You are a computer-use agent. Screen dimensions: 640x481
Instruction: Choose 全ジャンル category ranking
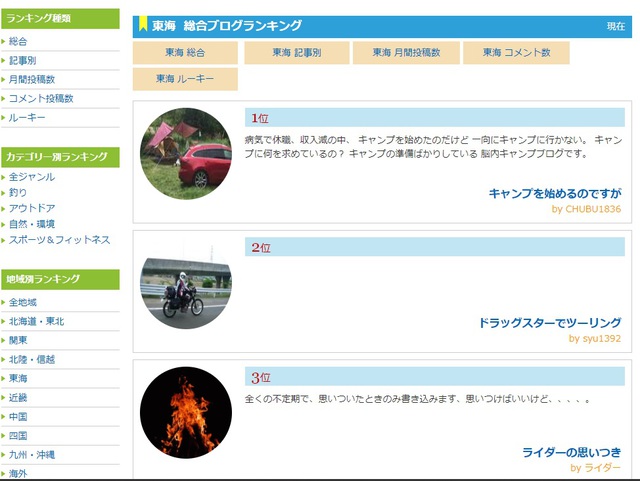[x=32, y=177]
